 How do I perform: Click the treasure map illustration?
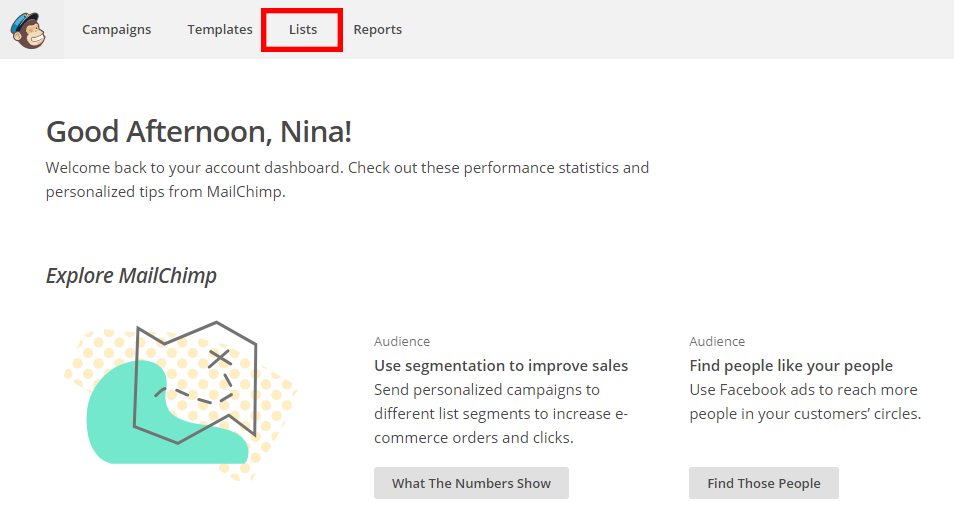181,400
